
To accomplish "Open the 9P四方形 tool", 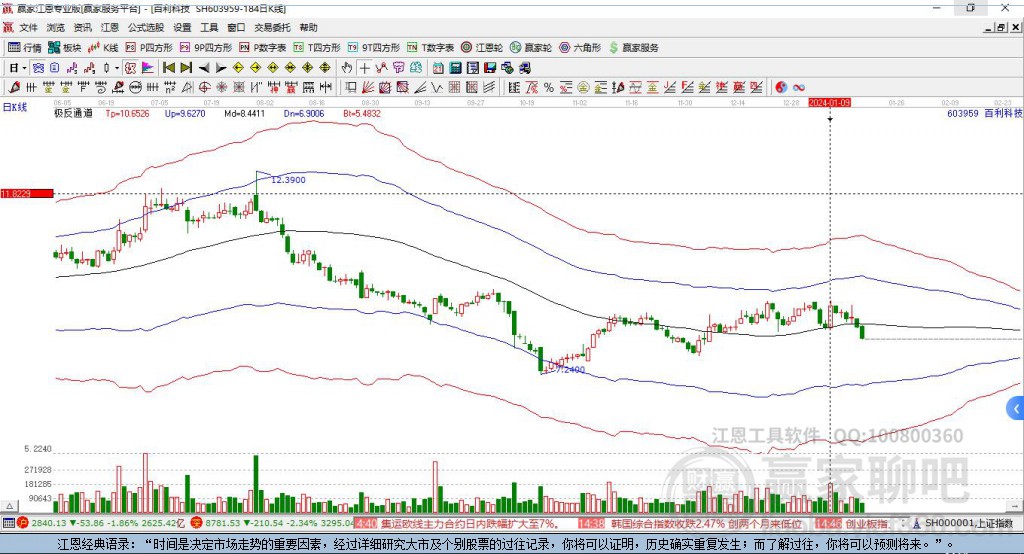I will pos(206,48).
